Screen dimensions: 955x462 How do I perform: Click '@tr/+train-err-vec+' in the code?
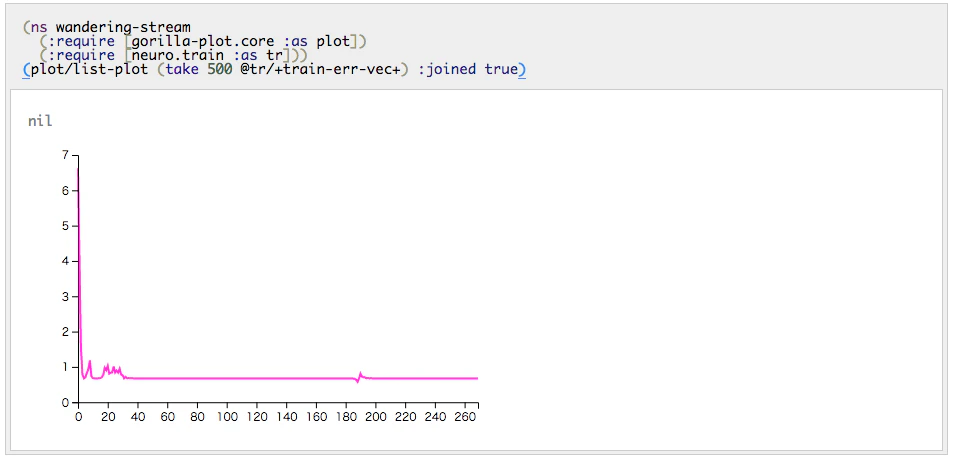320,69
